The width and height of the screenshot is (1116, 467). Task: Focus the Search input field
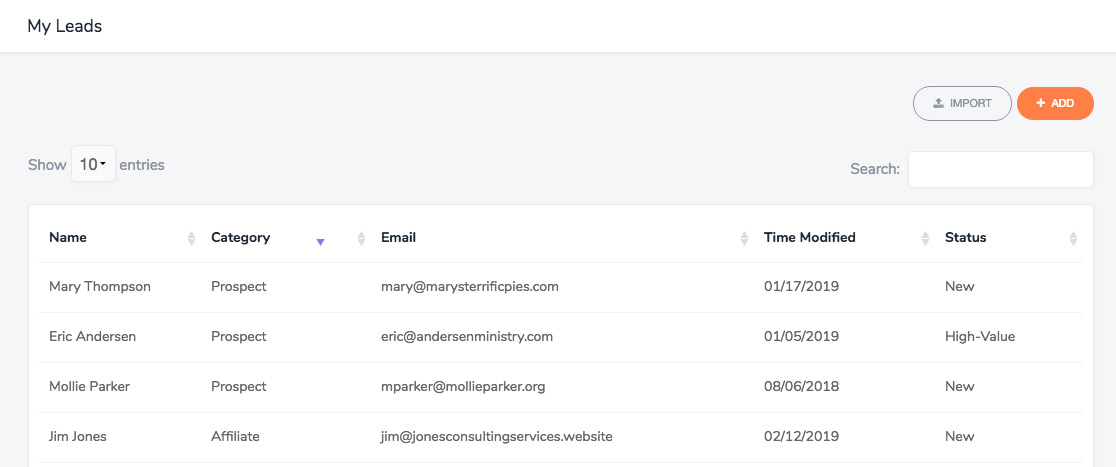[x=1001, y=169]
